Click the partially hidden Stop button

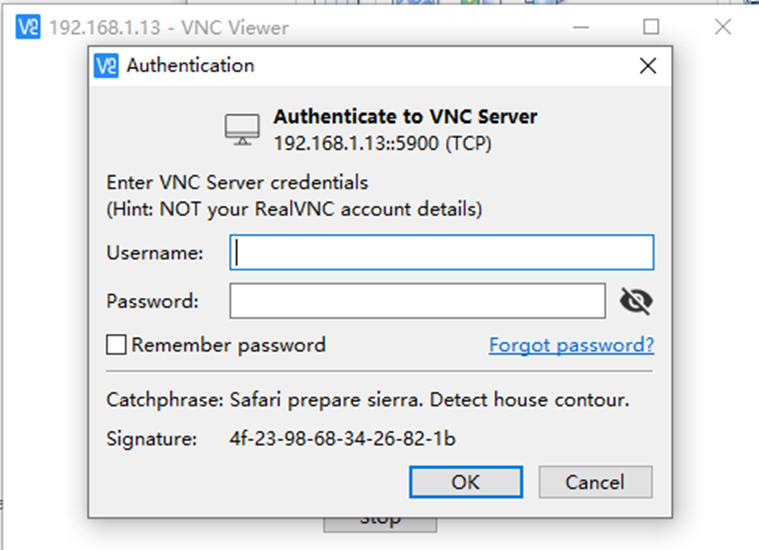tap(380, 525)
